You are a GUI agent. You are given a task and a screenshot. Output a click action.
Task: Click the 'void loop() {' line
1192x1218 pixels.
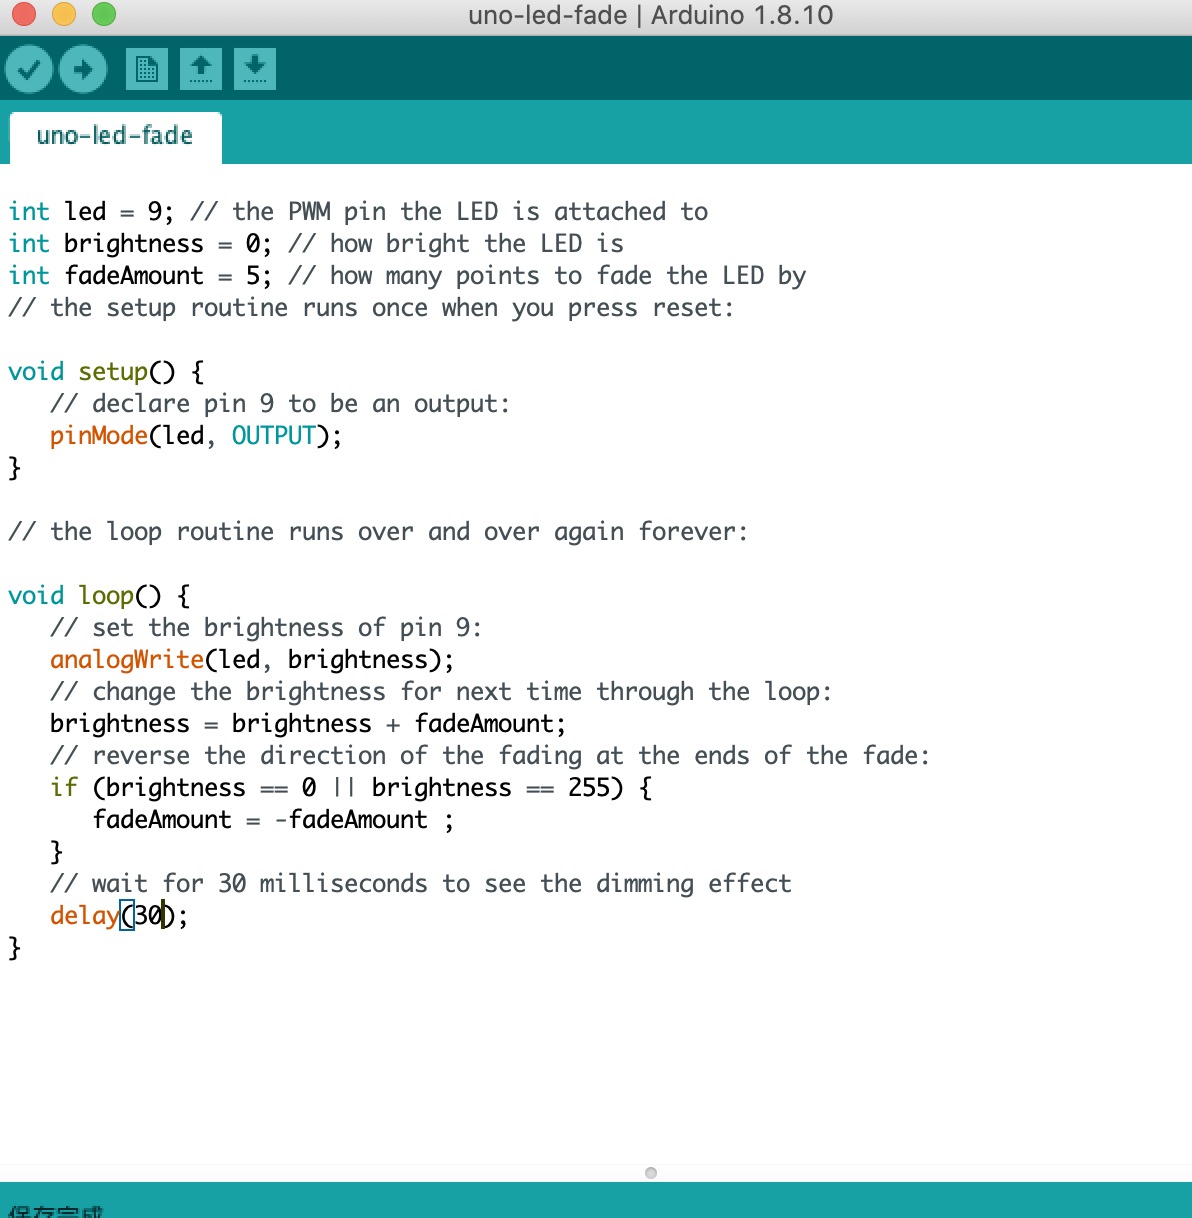(100, 596)
